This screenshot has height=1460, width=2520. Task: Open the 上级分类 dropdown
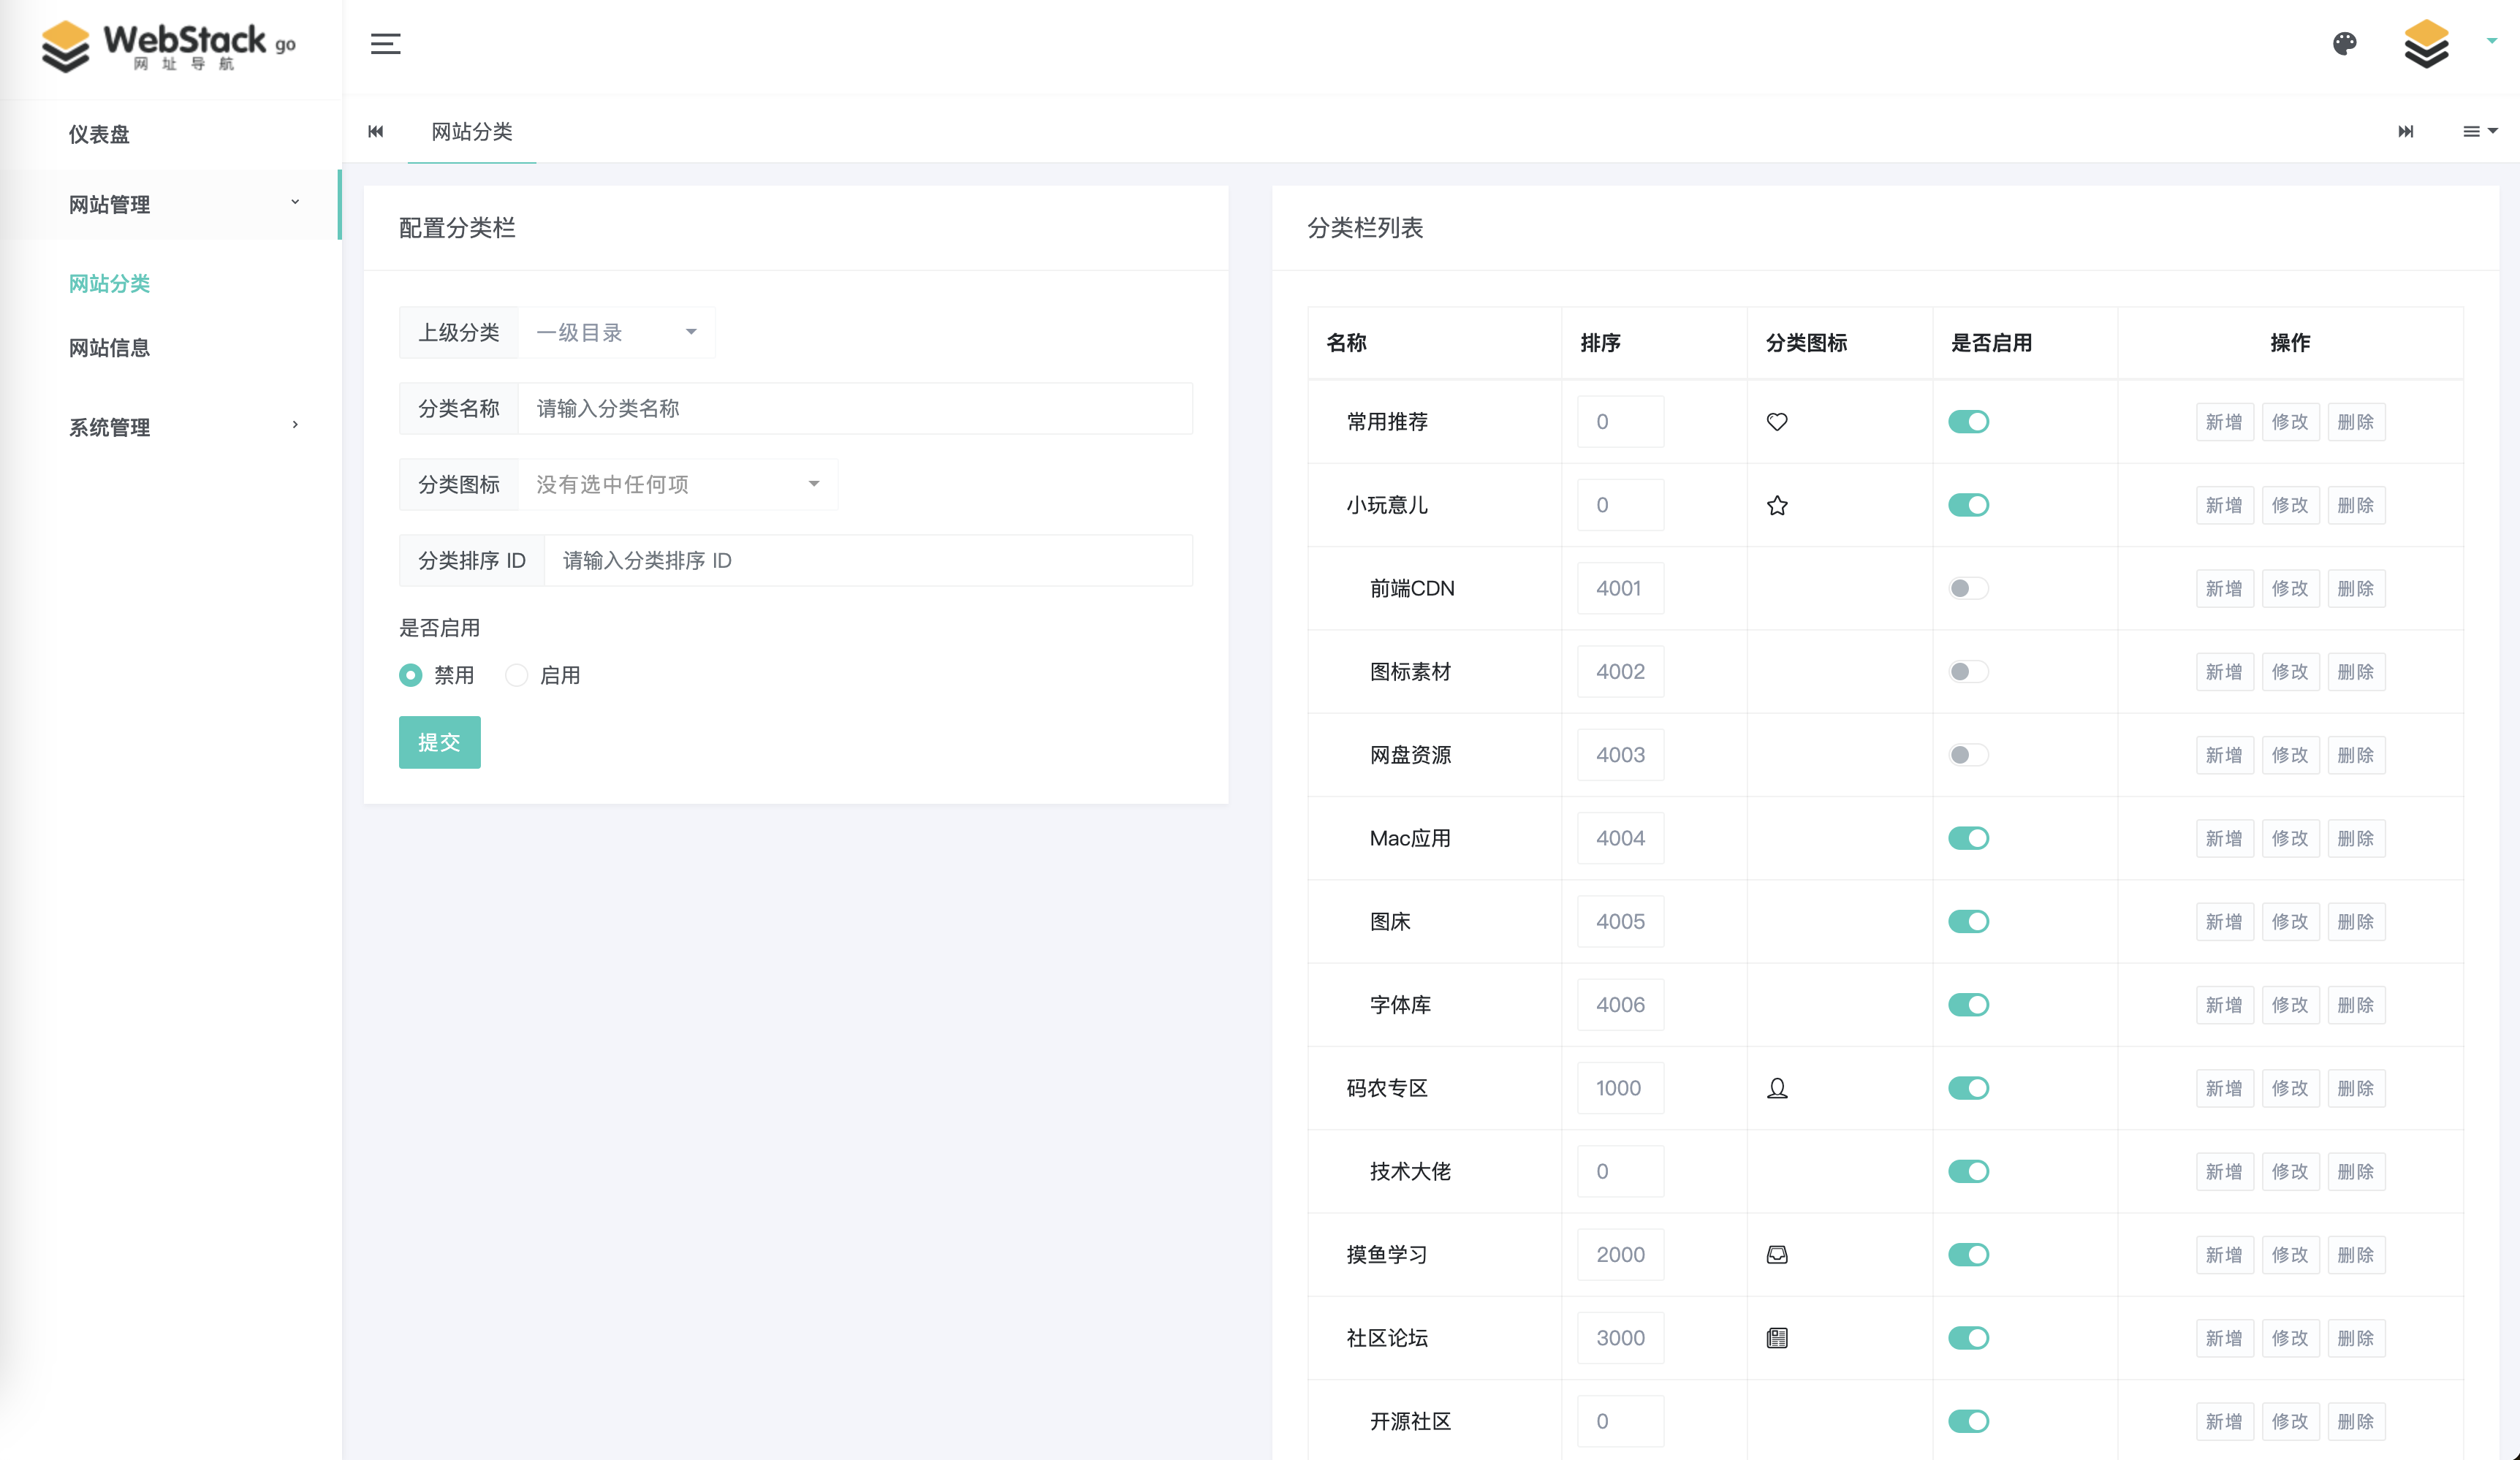click(x=616, y=333)
